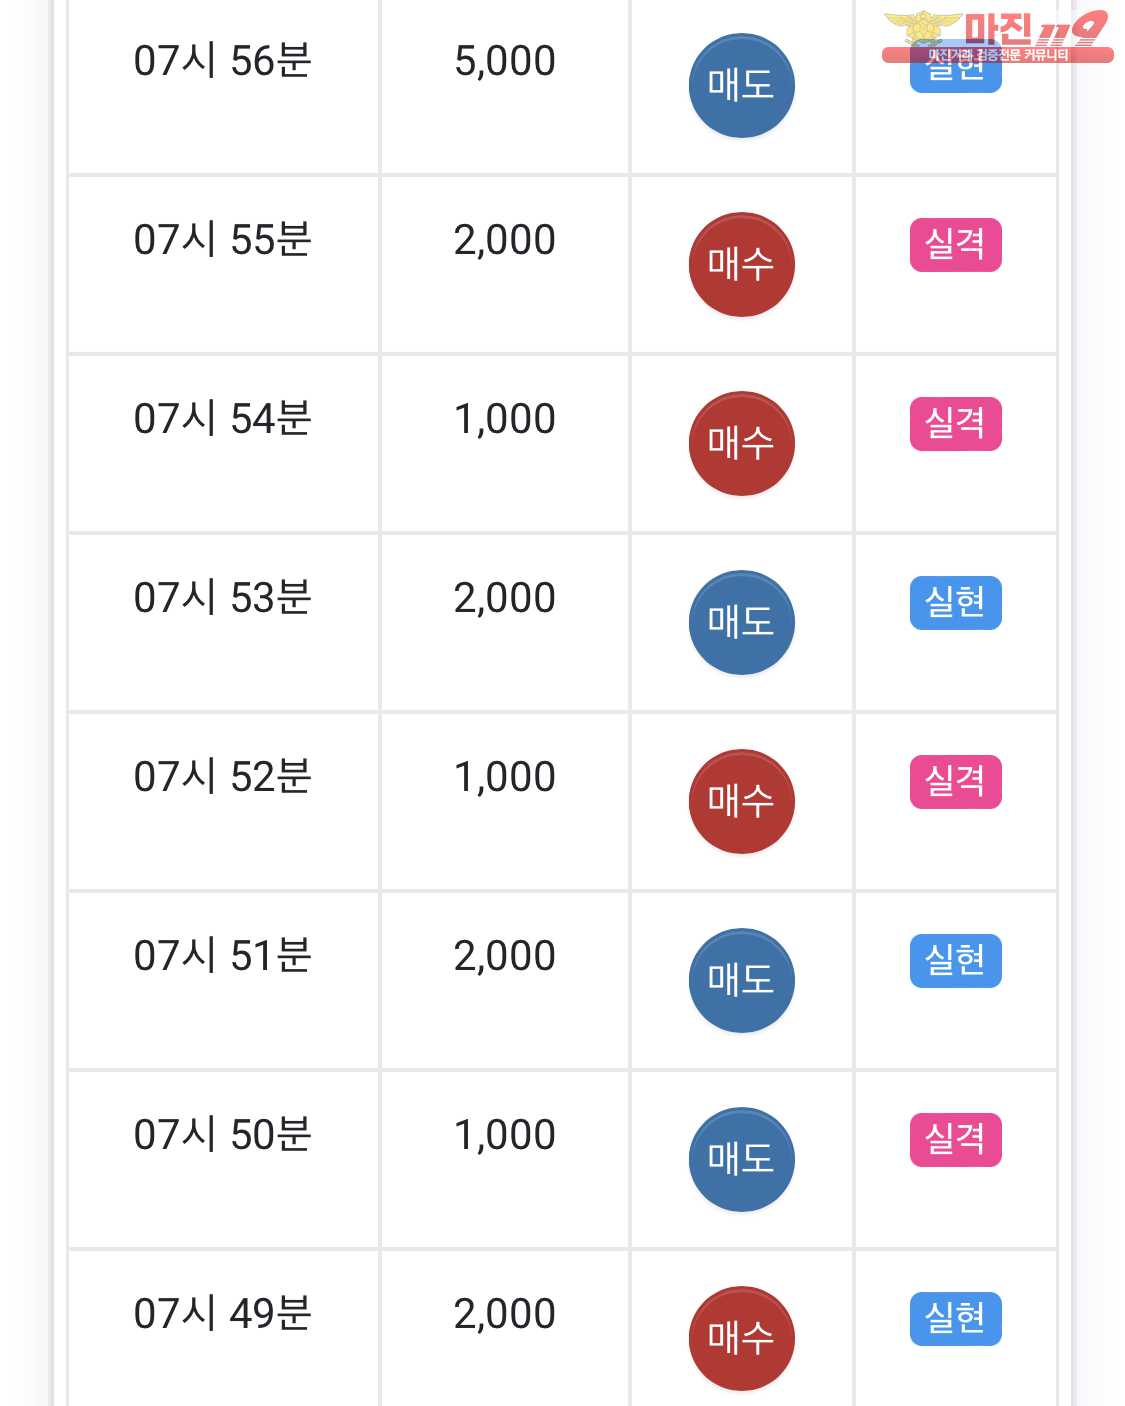Select the 매수 circle in 07시 54분 row
Screen dimensions: 1125x1406
(741, 443)
